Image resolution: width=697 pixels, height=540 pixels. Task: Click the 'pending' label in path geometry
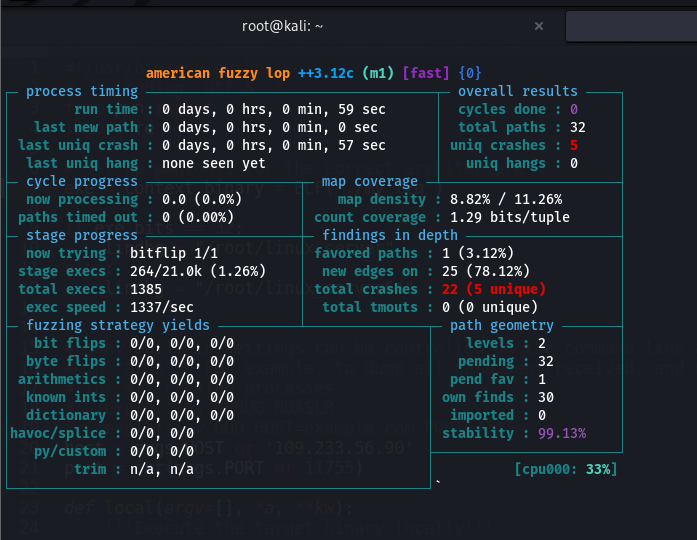click(486, 361)
